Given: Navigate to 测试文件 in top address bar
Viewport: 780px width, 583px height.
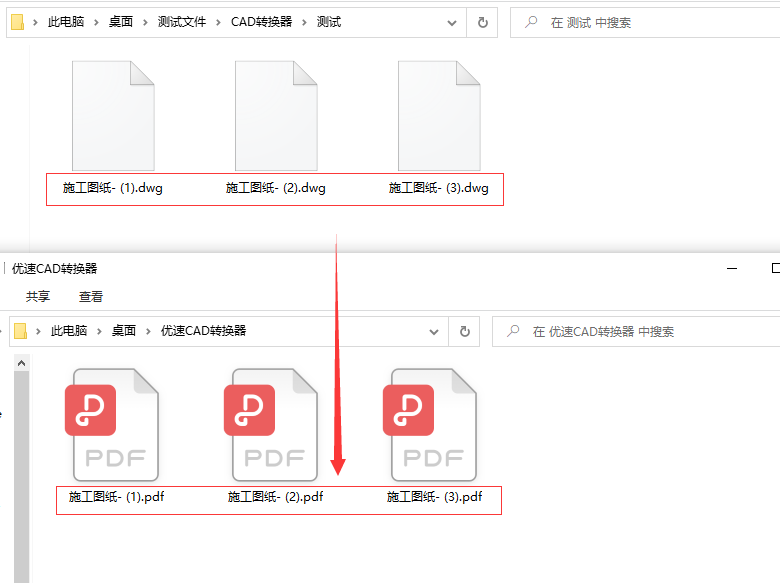Looking at the screenshot, I should click(x=182, y=22).
